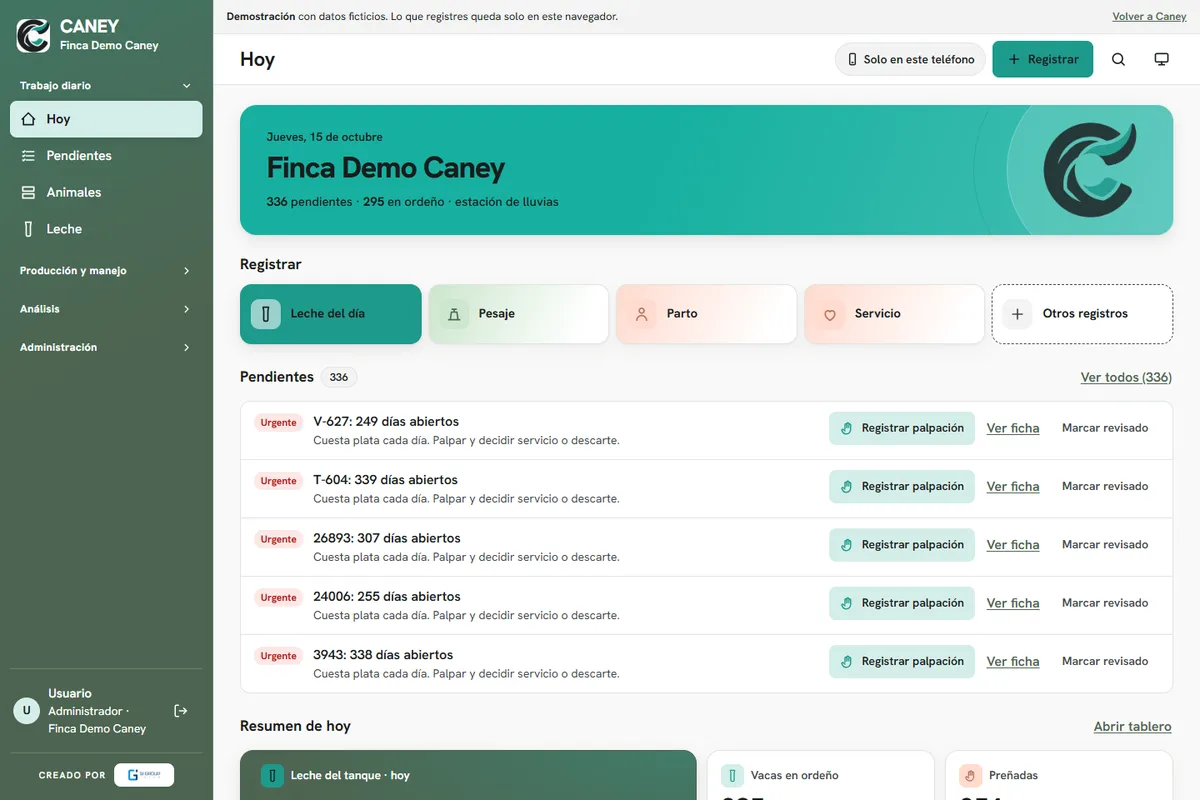Open Ver ficha for T-604
The image size is (1200, 800).
tap(1013, 487)
